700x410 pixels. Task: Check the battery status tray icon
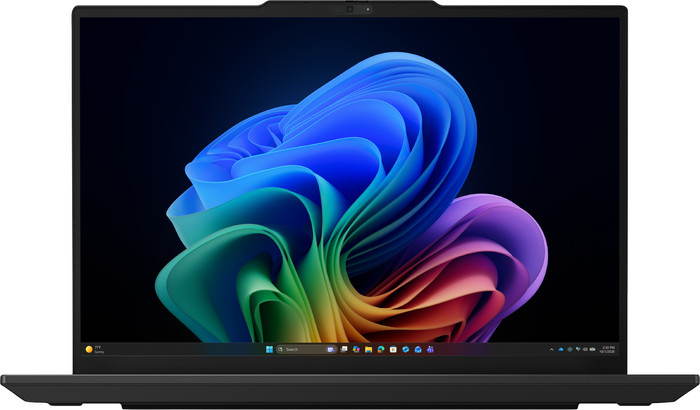[592, 349]
